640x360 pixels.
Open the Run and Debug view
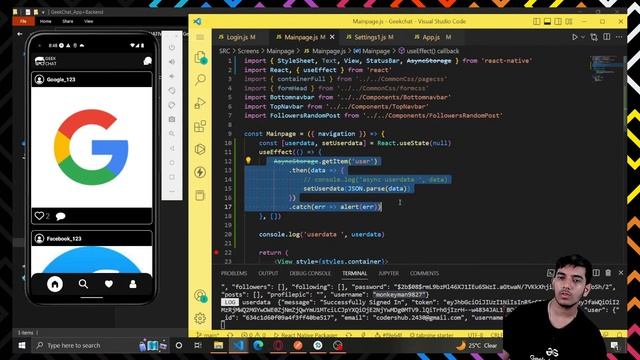click(x=200, y=103)
